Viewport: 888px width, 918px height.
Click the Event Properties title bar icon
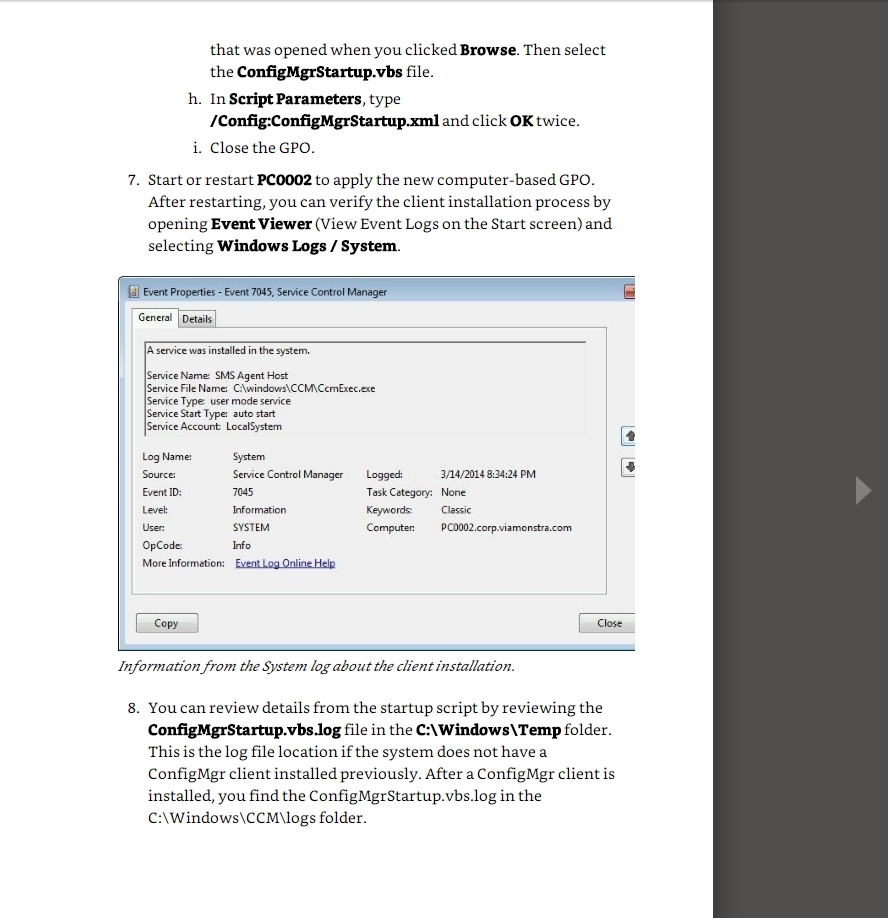coord(133,292)
